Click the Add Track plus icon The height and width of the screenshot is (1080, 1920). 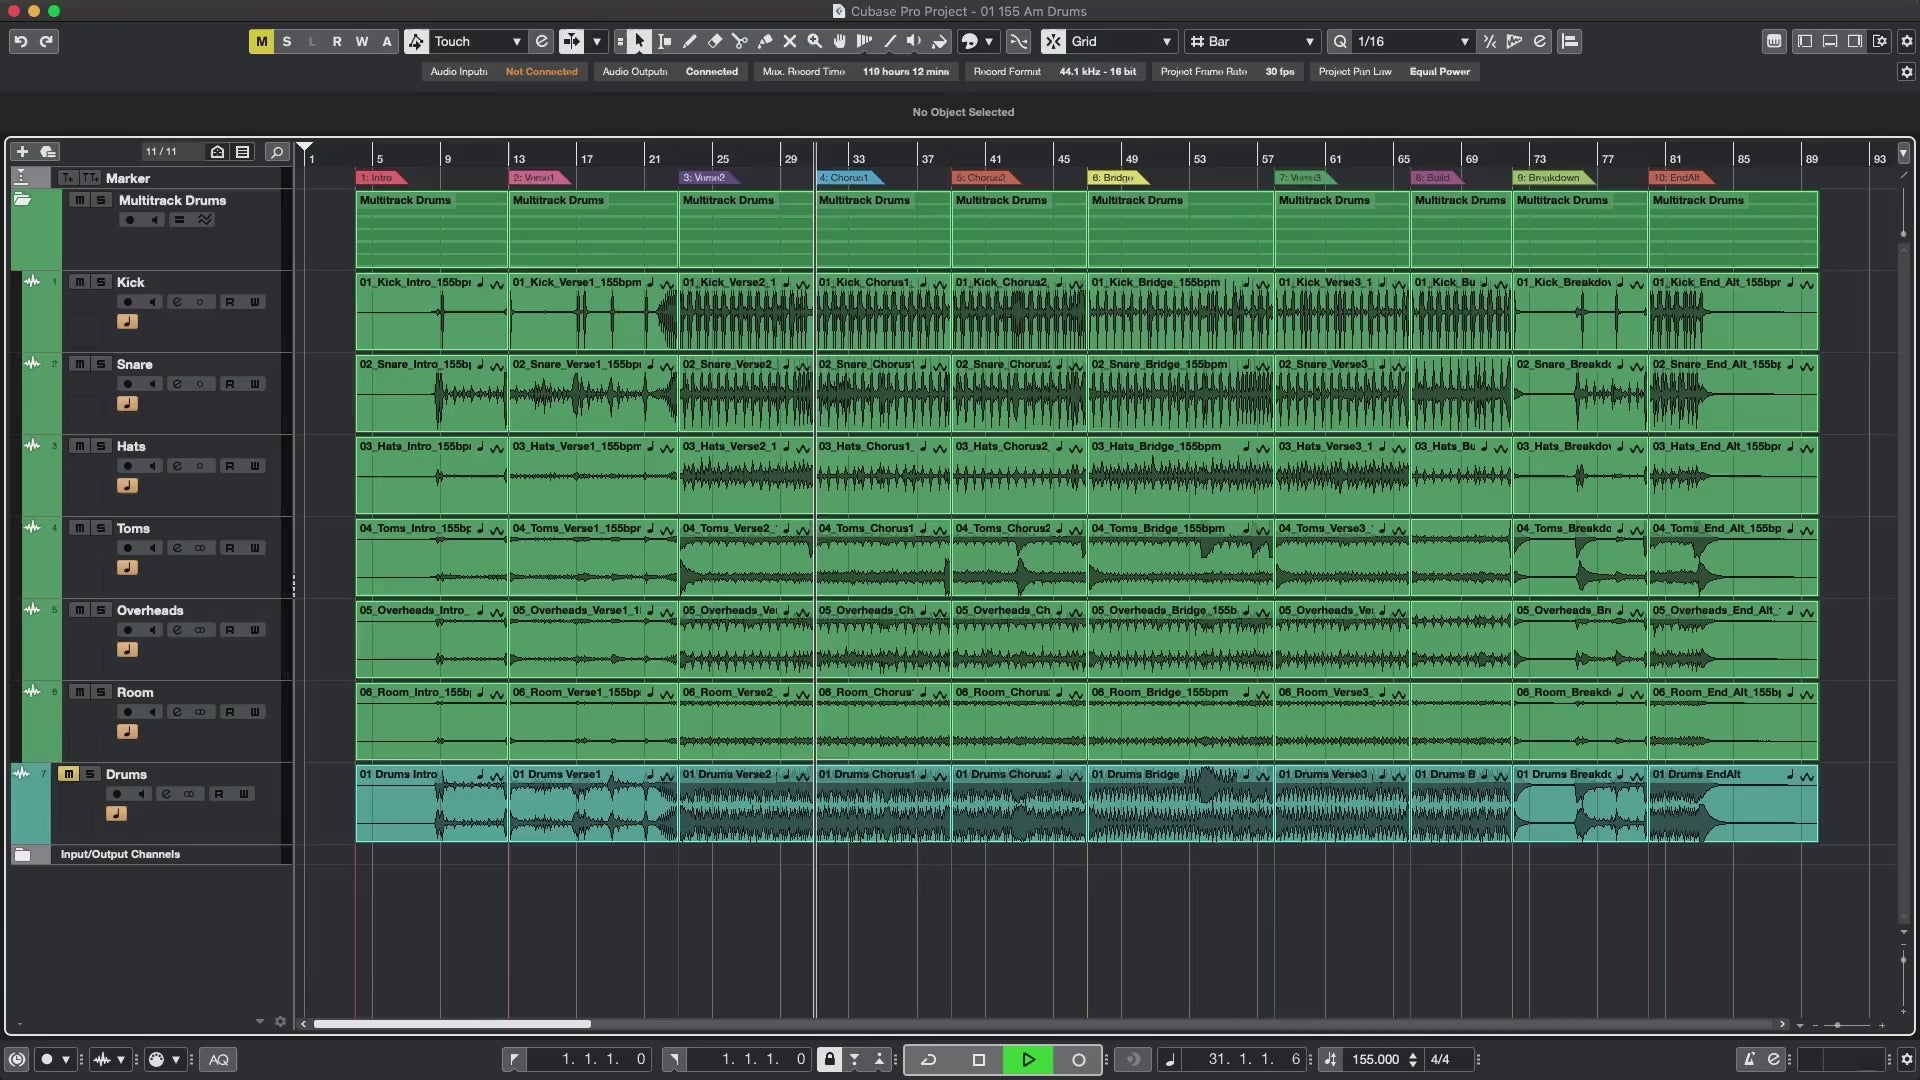tap(22, 151)
